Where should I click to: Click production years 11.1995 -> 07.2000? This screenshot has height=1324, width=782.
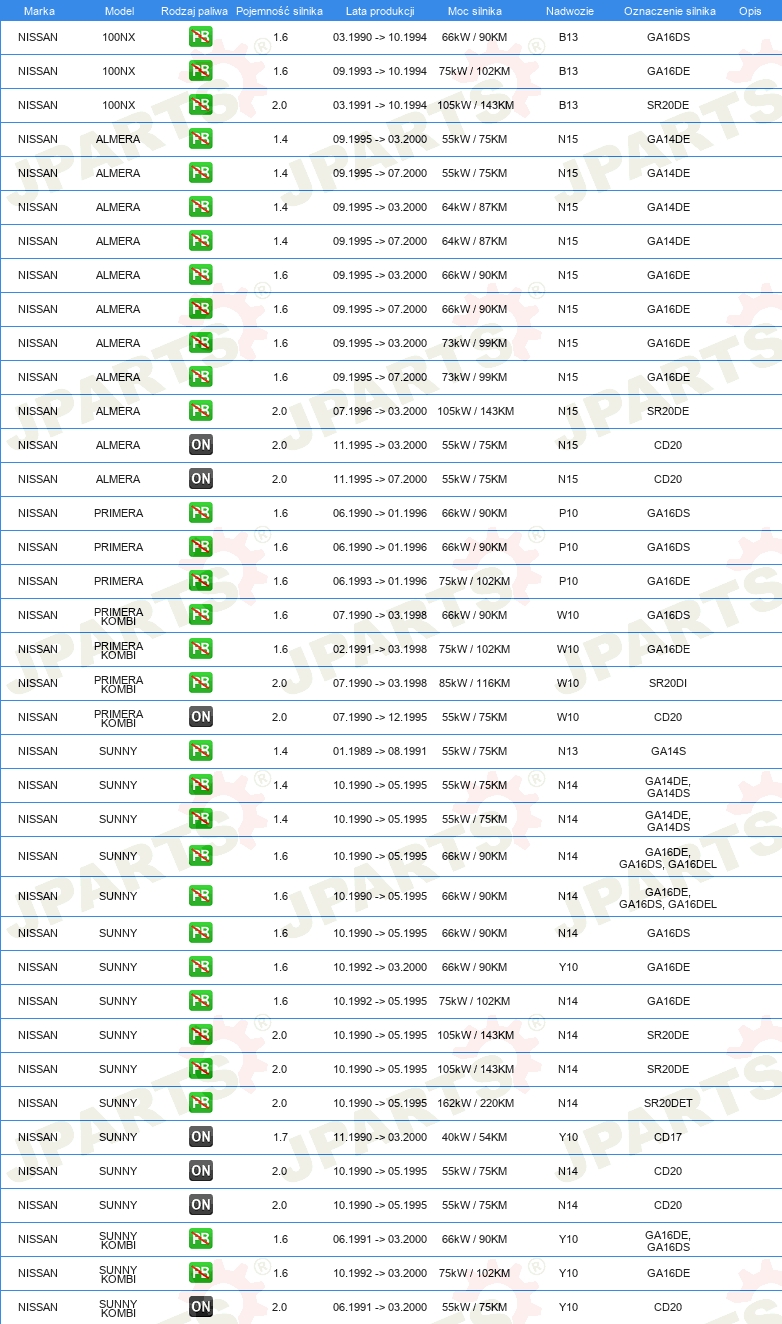[380, 479]
